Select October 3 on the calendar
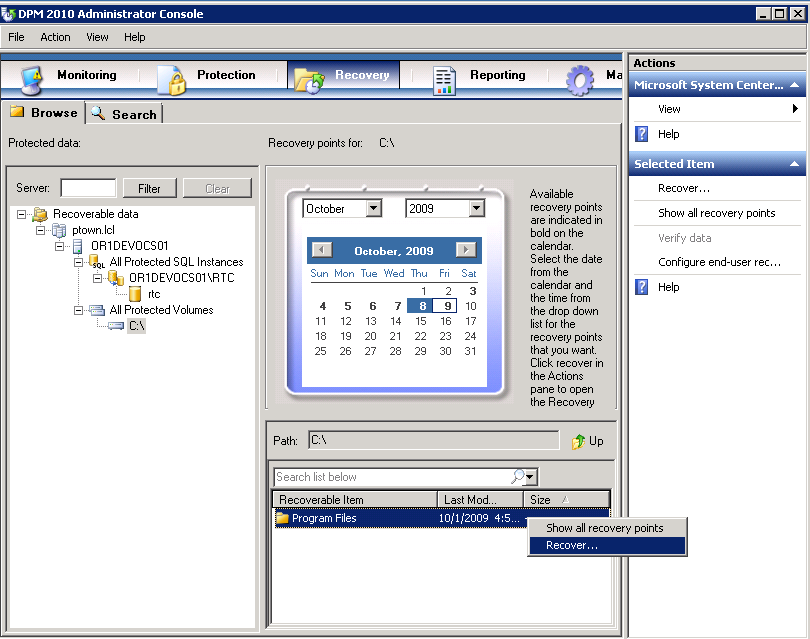This screenshot has width=810, height=639. tap(472, 291)
